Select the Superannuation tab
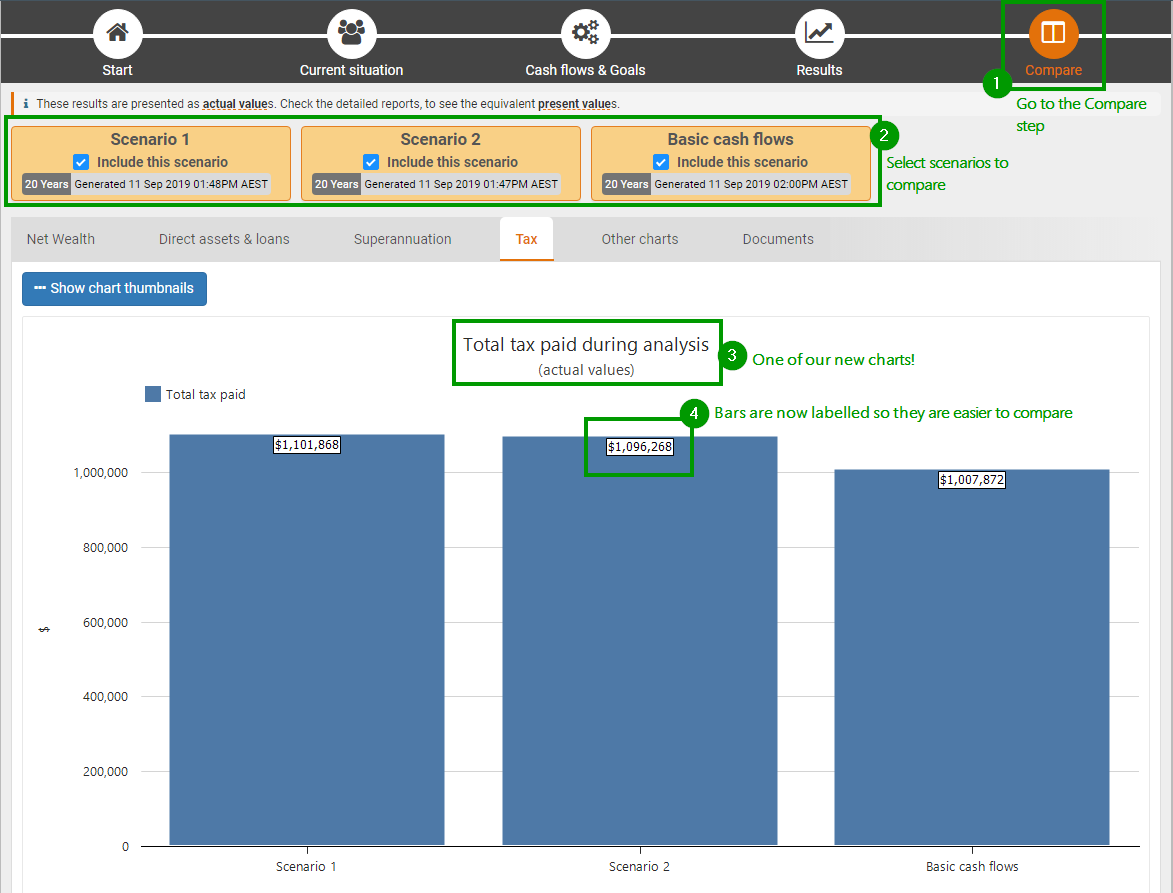Image resolution: width=1173 pixels, height=893 pixels. pos(402,239)
